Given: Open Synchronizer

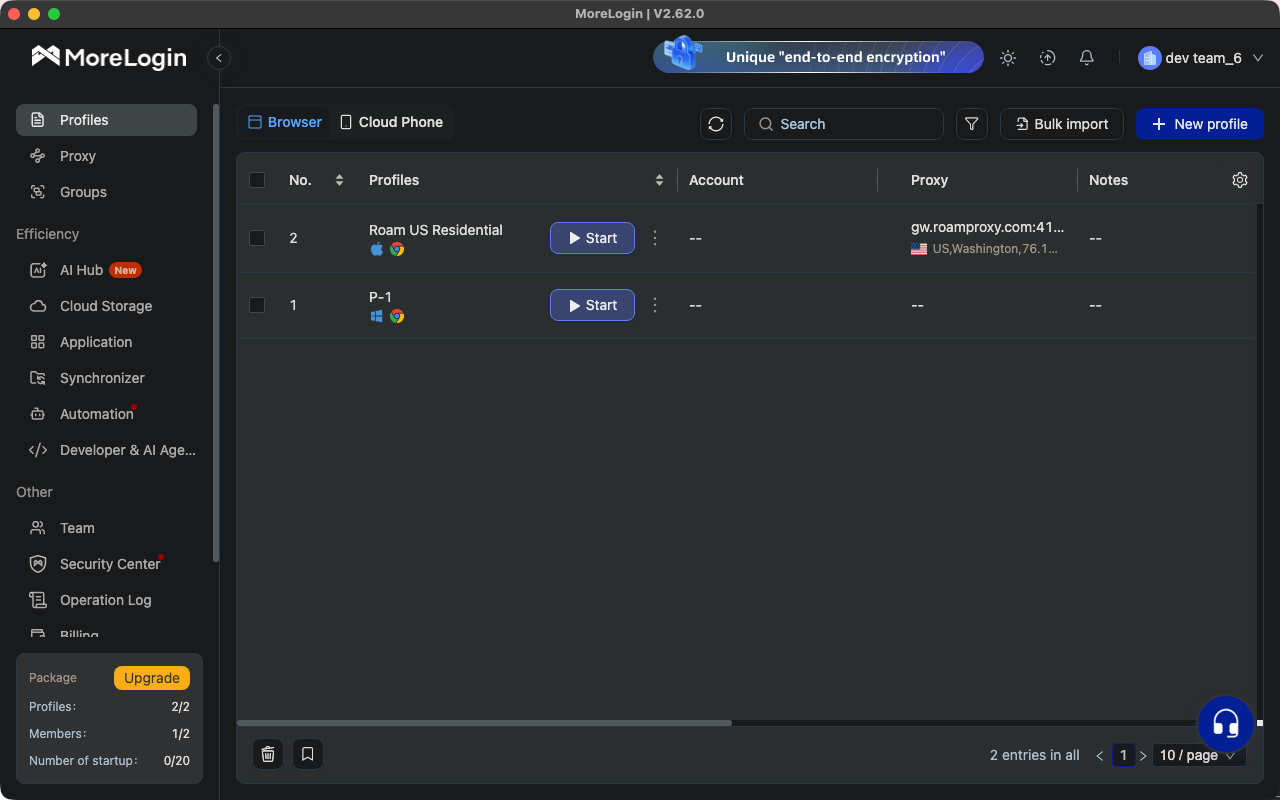Looking at the screenshot, I should pos(106,378).
